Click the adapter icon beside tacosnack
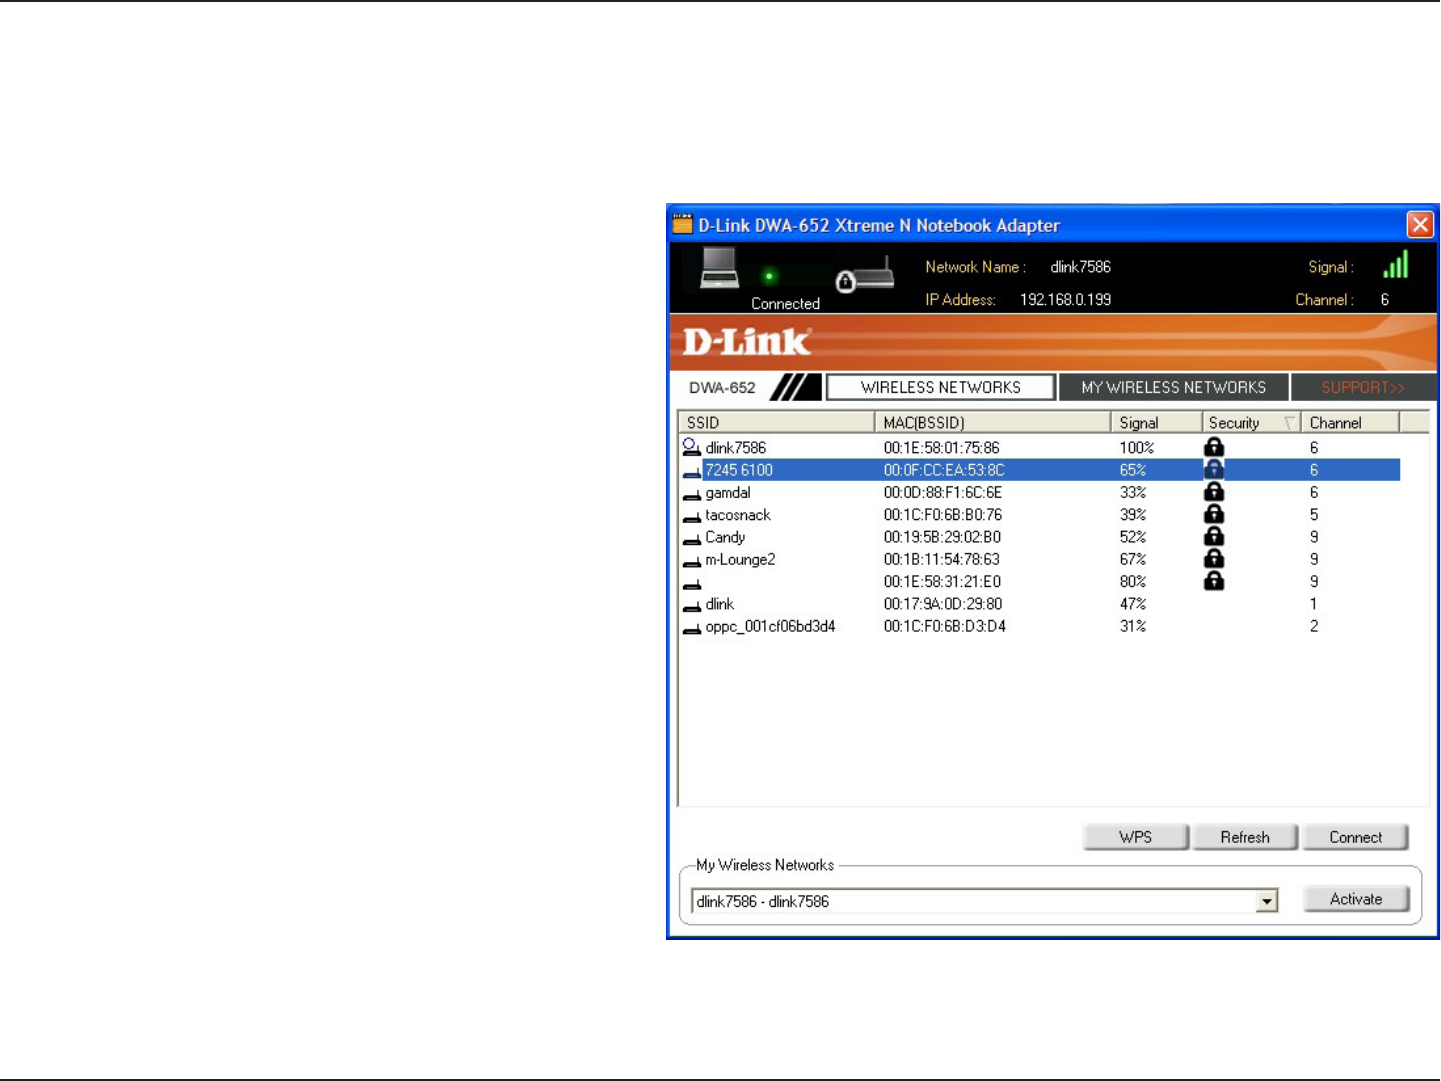 click(691, 517)
